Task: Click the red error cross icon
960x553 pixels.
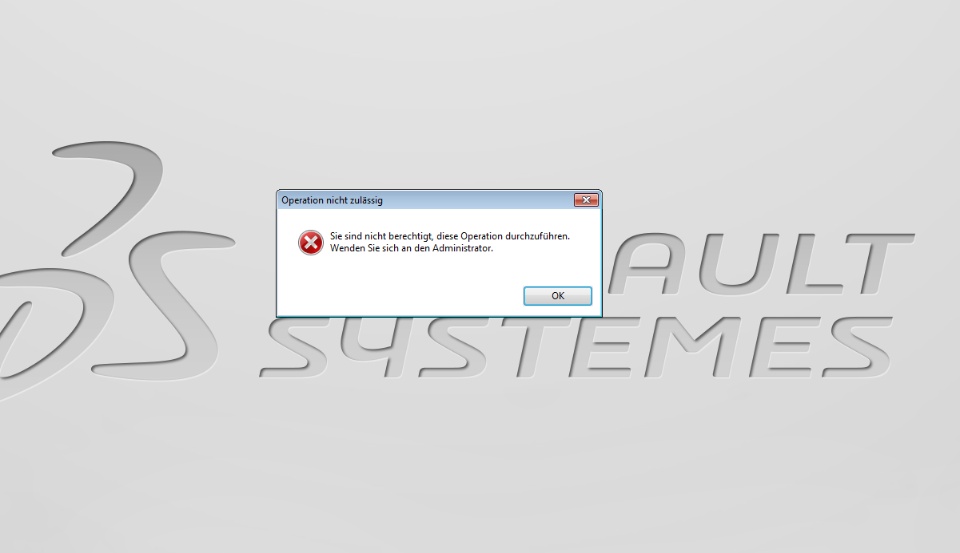Action: [311, 243]
